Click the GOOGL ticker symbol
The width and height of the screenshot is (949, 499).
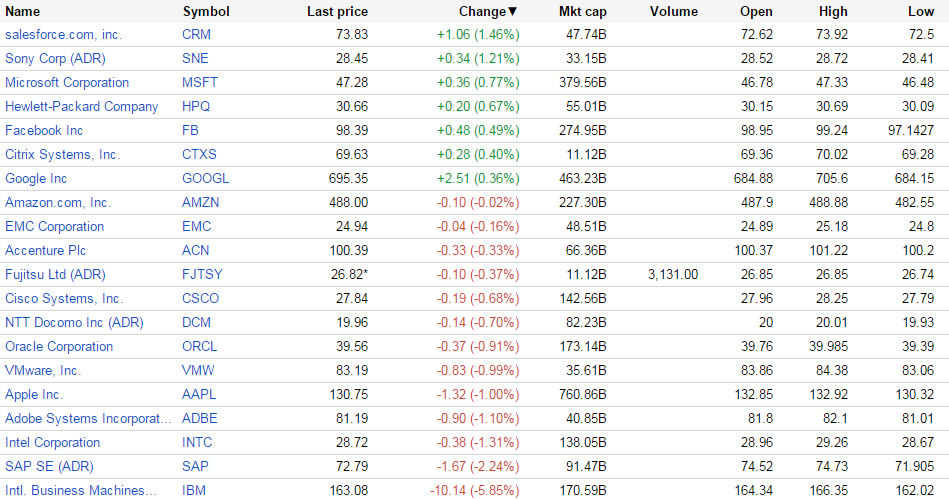click(205, 179)
